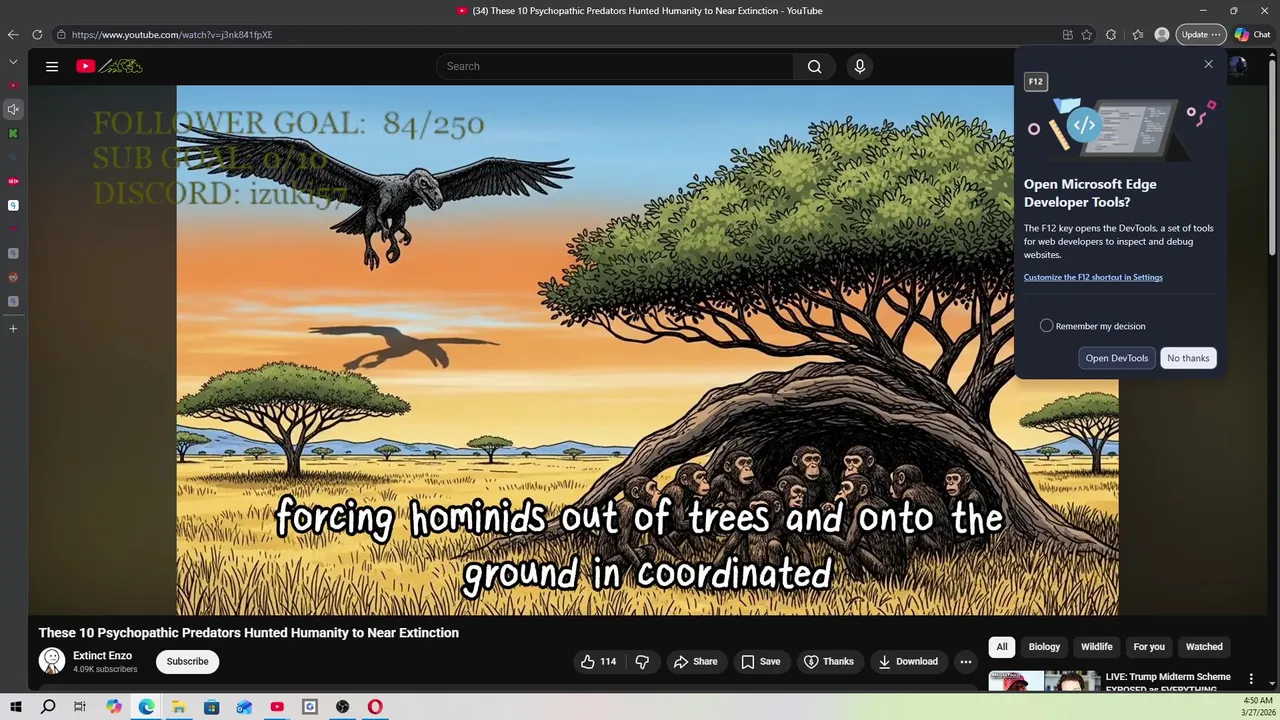This screenshot has height=720, width=1280.
Task: Go back in browser history
Action: point(13,35)
